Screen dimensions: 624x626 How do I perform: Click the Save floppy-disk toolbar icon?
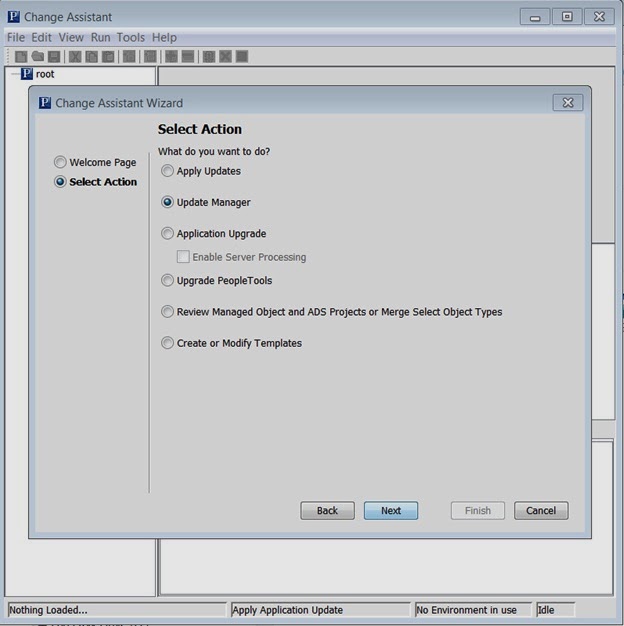(x=54, y=57)
